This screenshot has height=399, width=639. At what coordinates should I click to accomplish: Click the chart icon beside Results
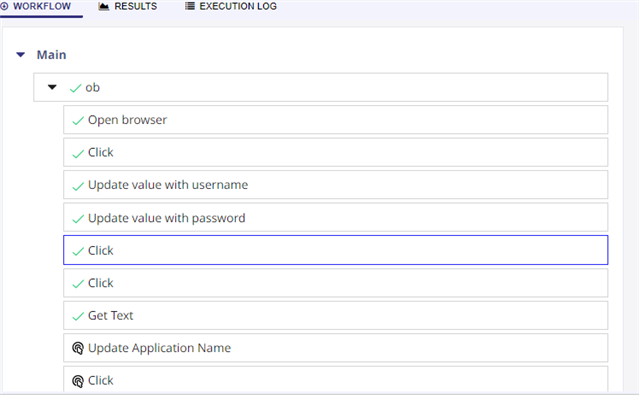tap(104, 6)
